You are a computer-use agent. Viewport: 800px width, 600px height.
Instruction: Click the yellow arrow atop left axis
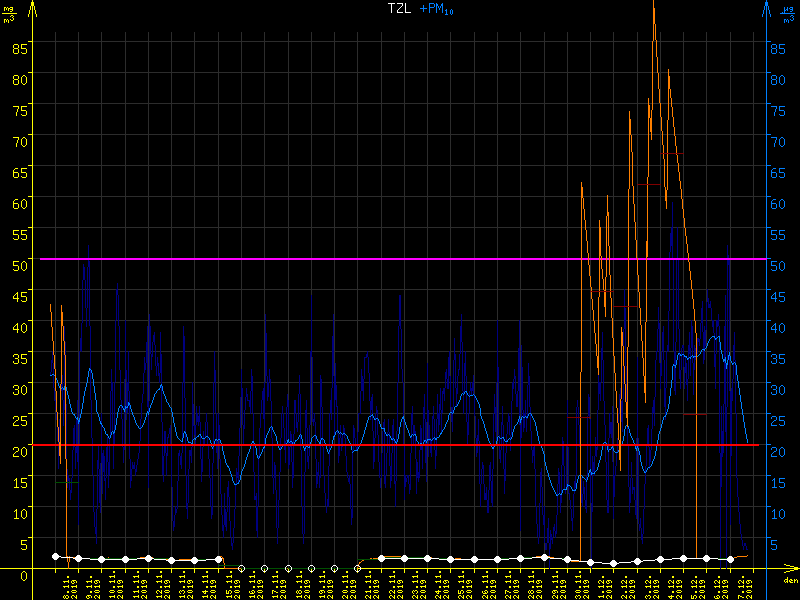click(35, 9)
